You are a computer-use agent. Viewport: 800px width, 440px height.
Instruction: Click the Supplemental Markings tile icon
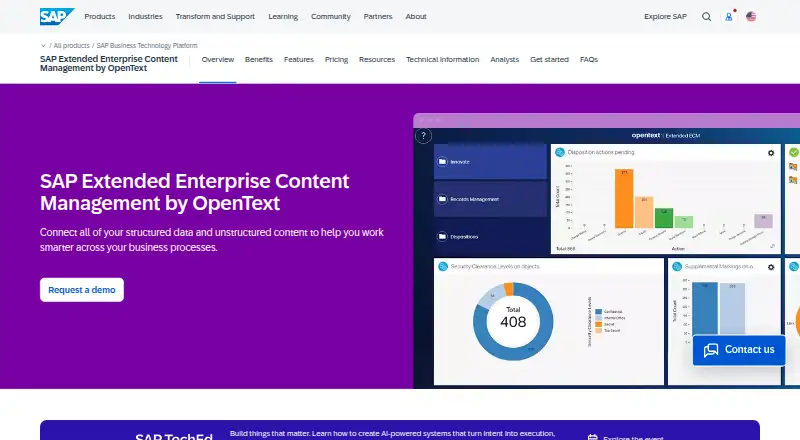[x=677, y=266]
